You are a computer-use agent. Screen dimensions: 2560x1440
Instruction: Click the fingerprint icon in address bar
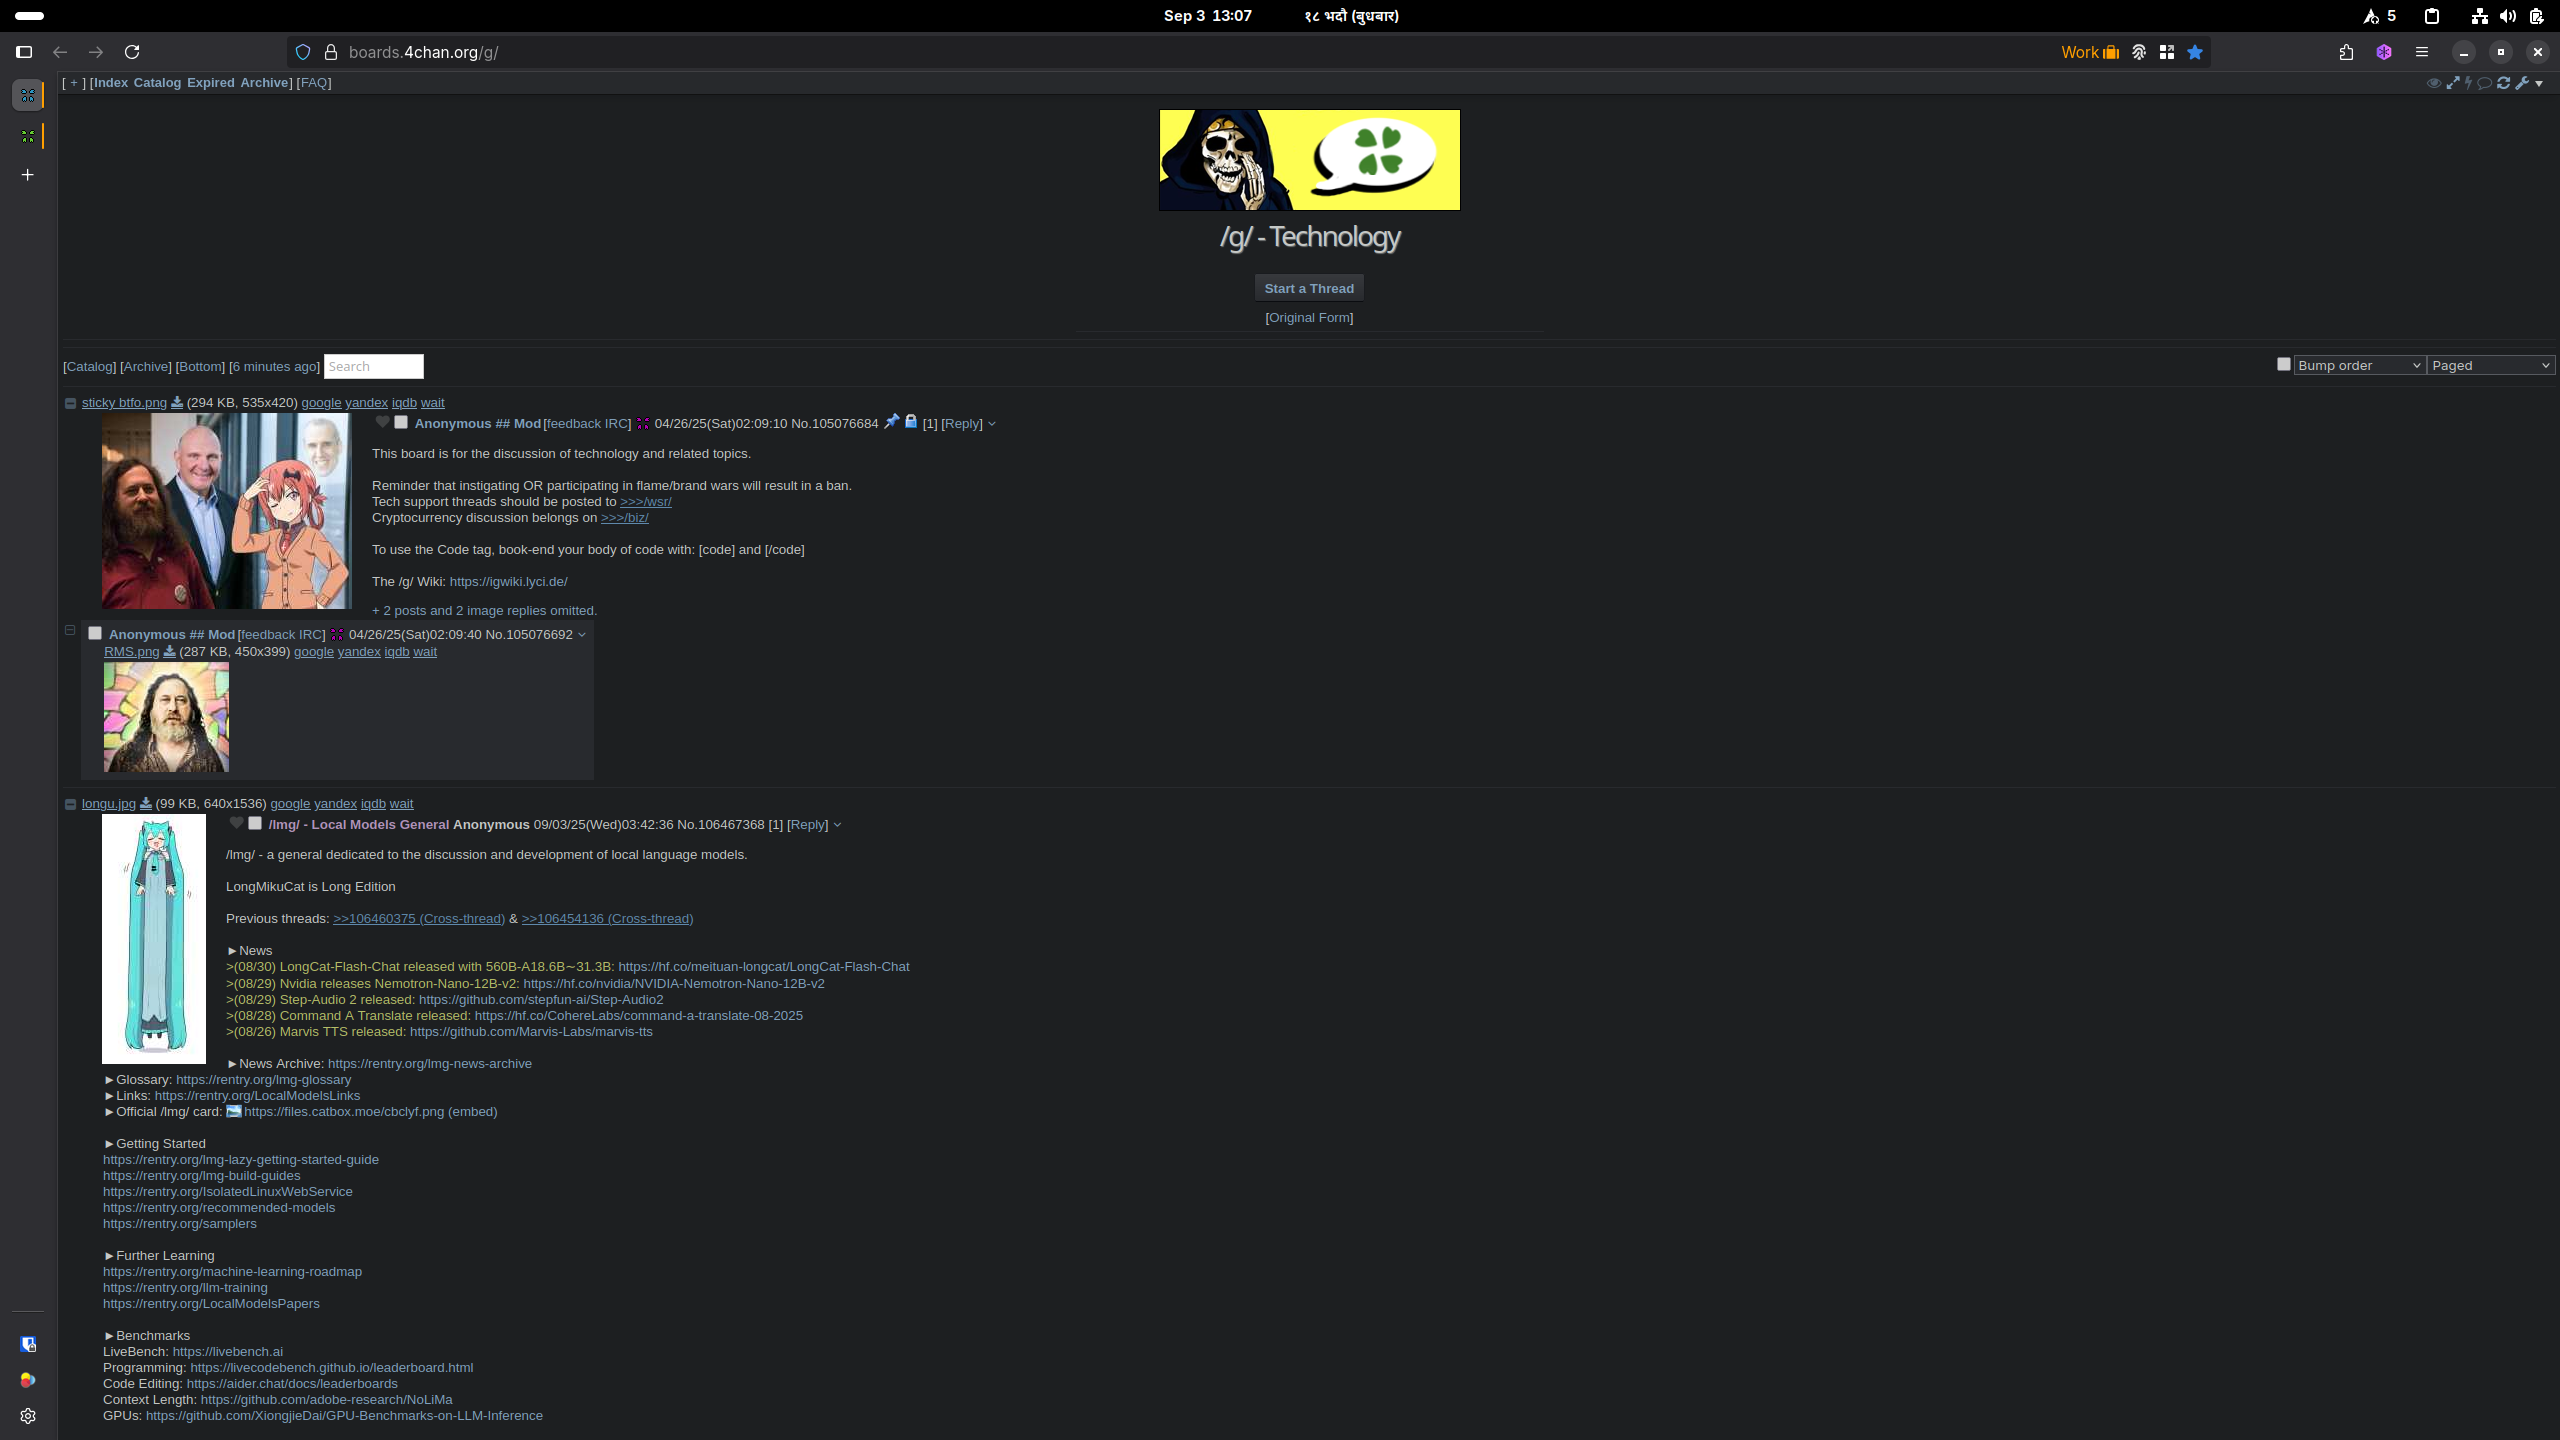coord(2139,52)
